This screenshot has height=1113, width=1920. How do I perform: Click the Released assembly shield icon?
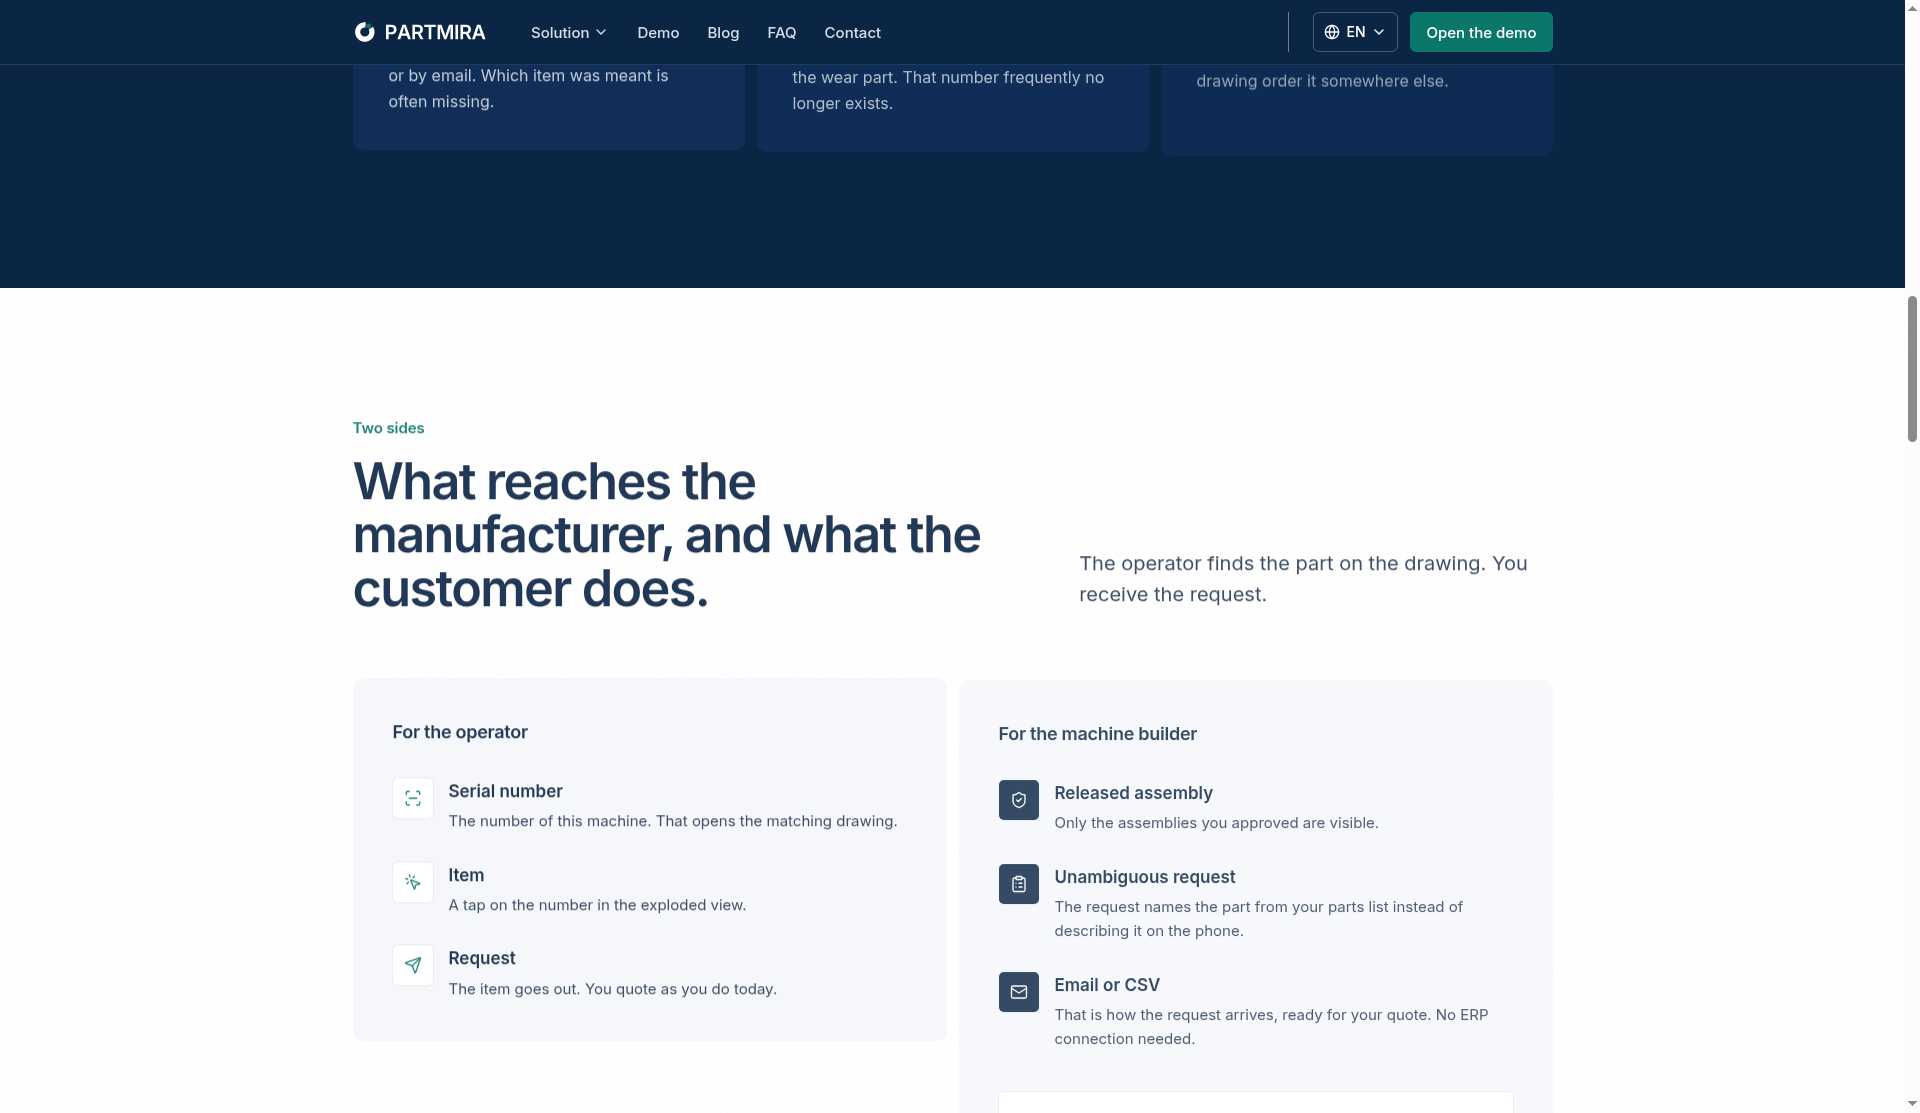1019,800
